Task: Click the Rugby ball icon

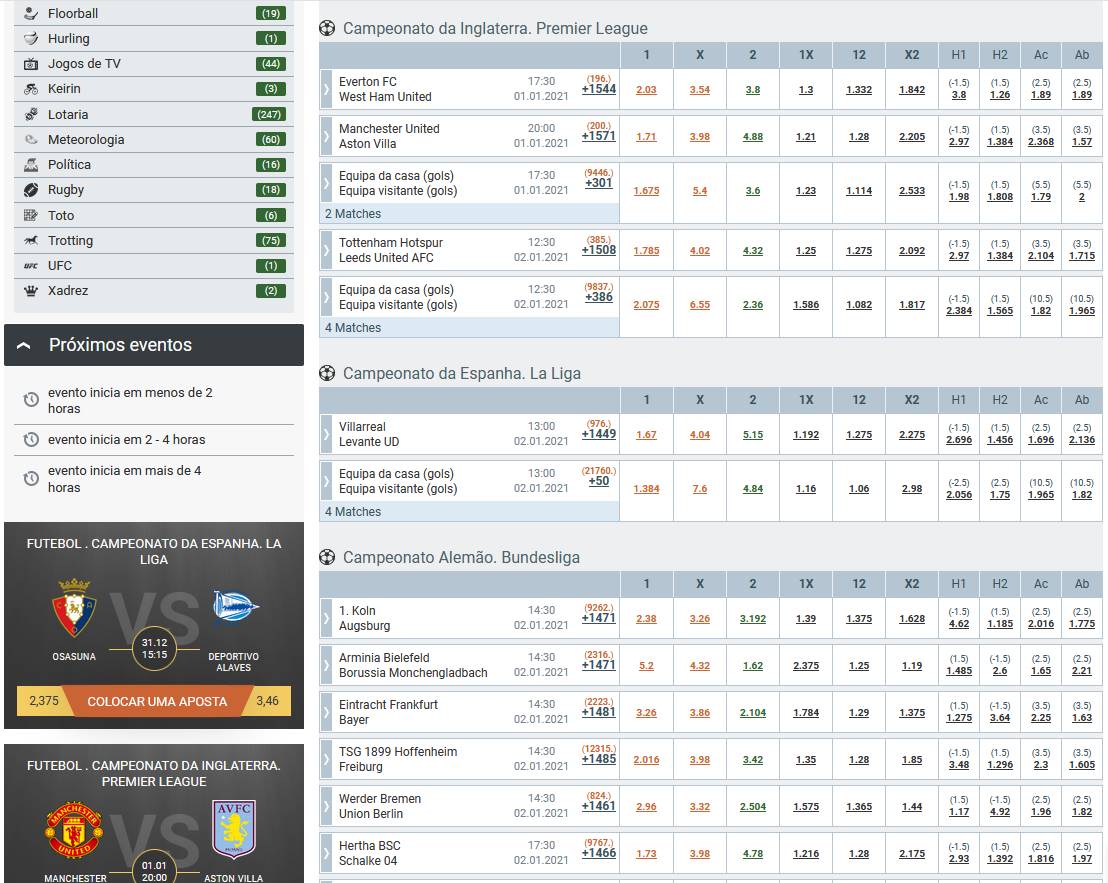Action: (x=30, y=190)
